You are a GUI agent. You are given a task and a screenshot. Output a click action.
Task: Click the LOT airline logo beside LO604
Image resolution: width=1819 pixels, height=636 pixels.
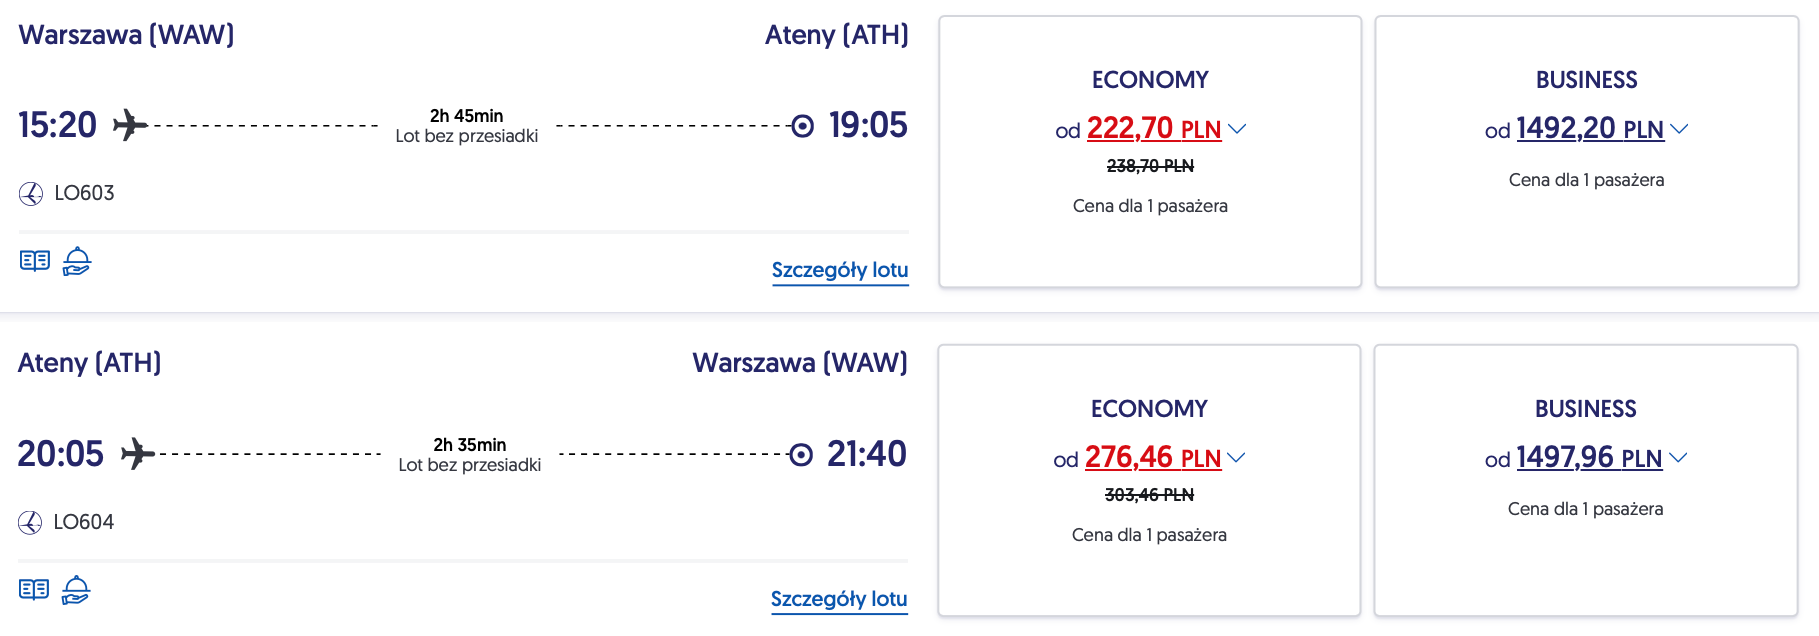[30, 523]
